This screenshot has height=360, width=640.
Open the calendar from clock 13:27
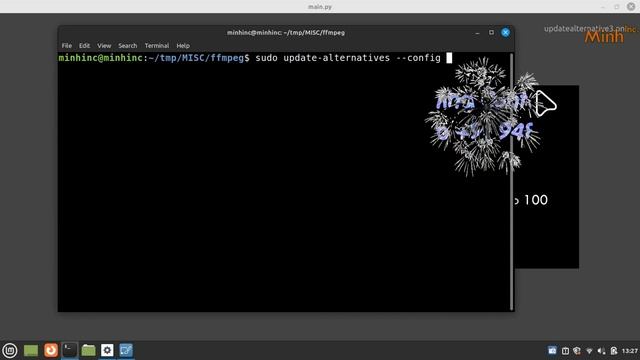point(630,351)
